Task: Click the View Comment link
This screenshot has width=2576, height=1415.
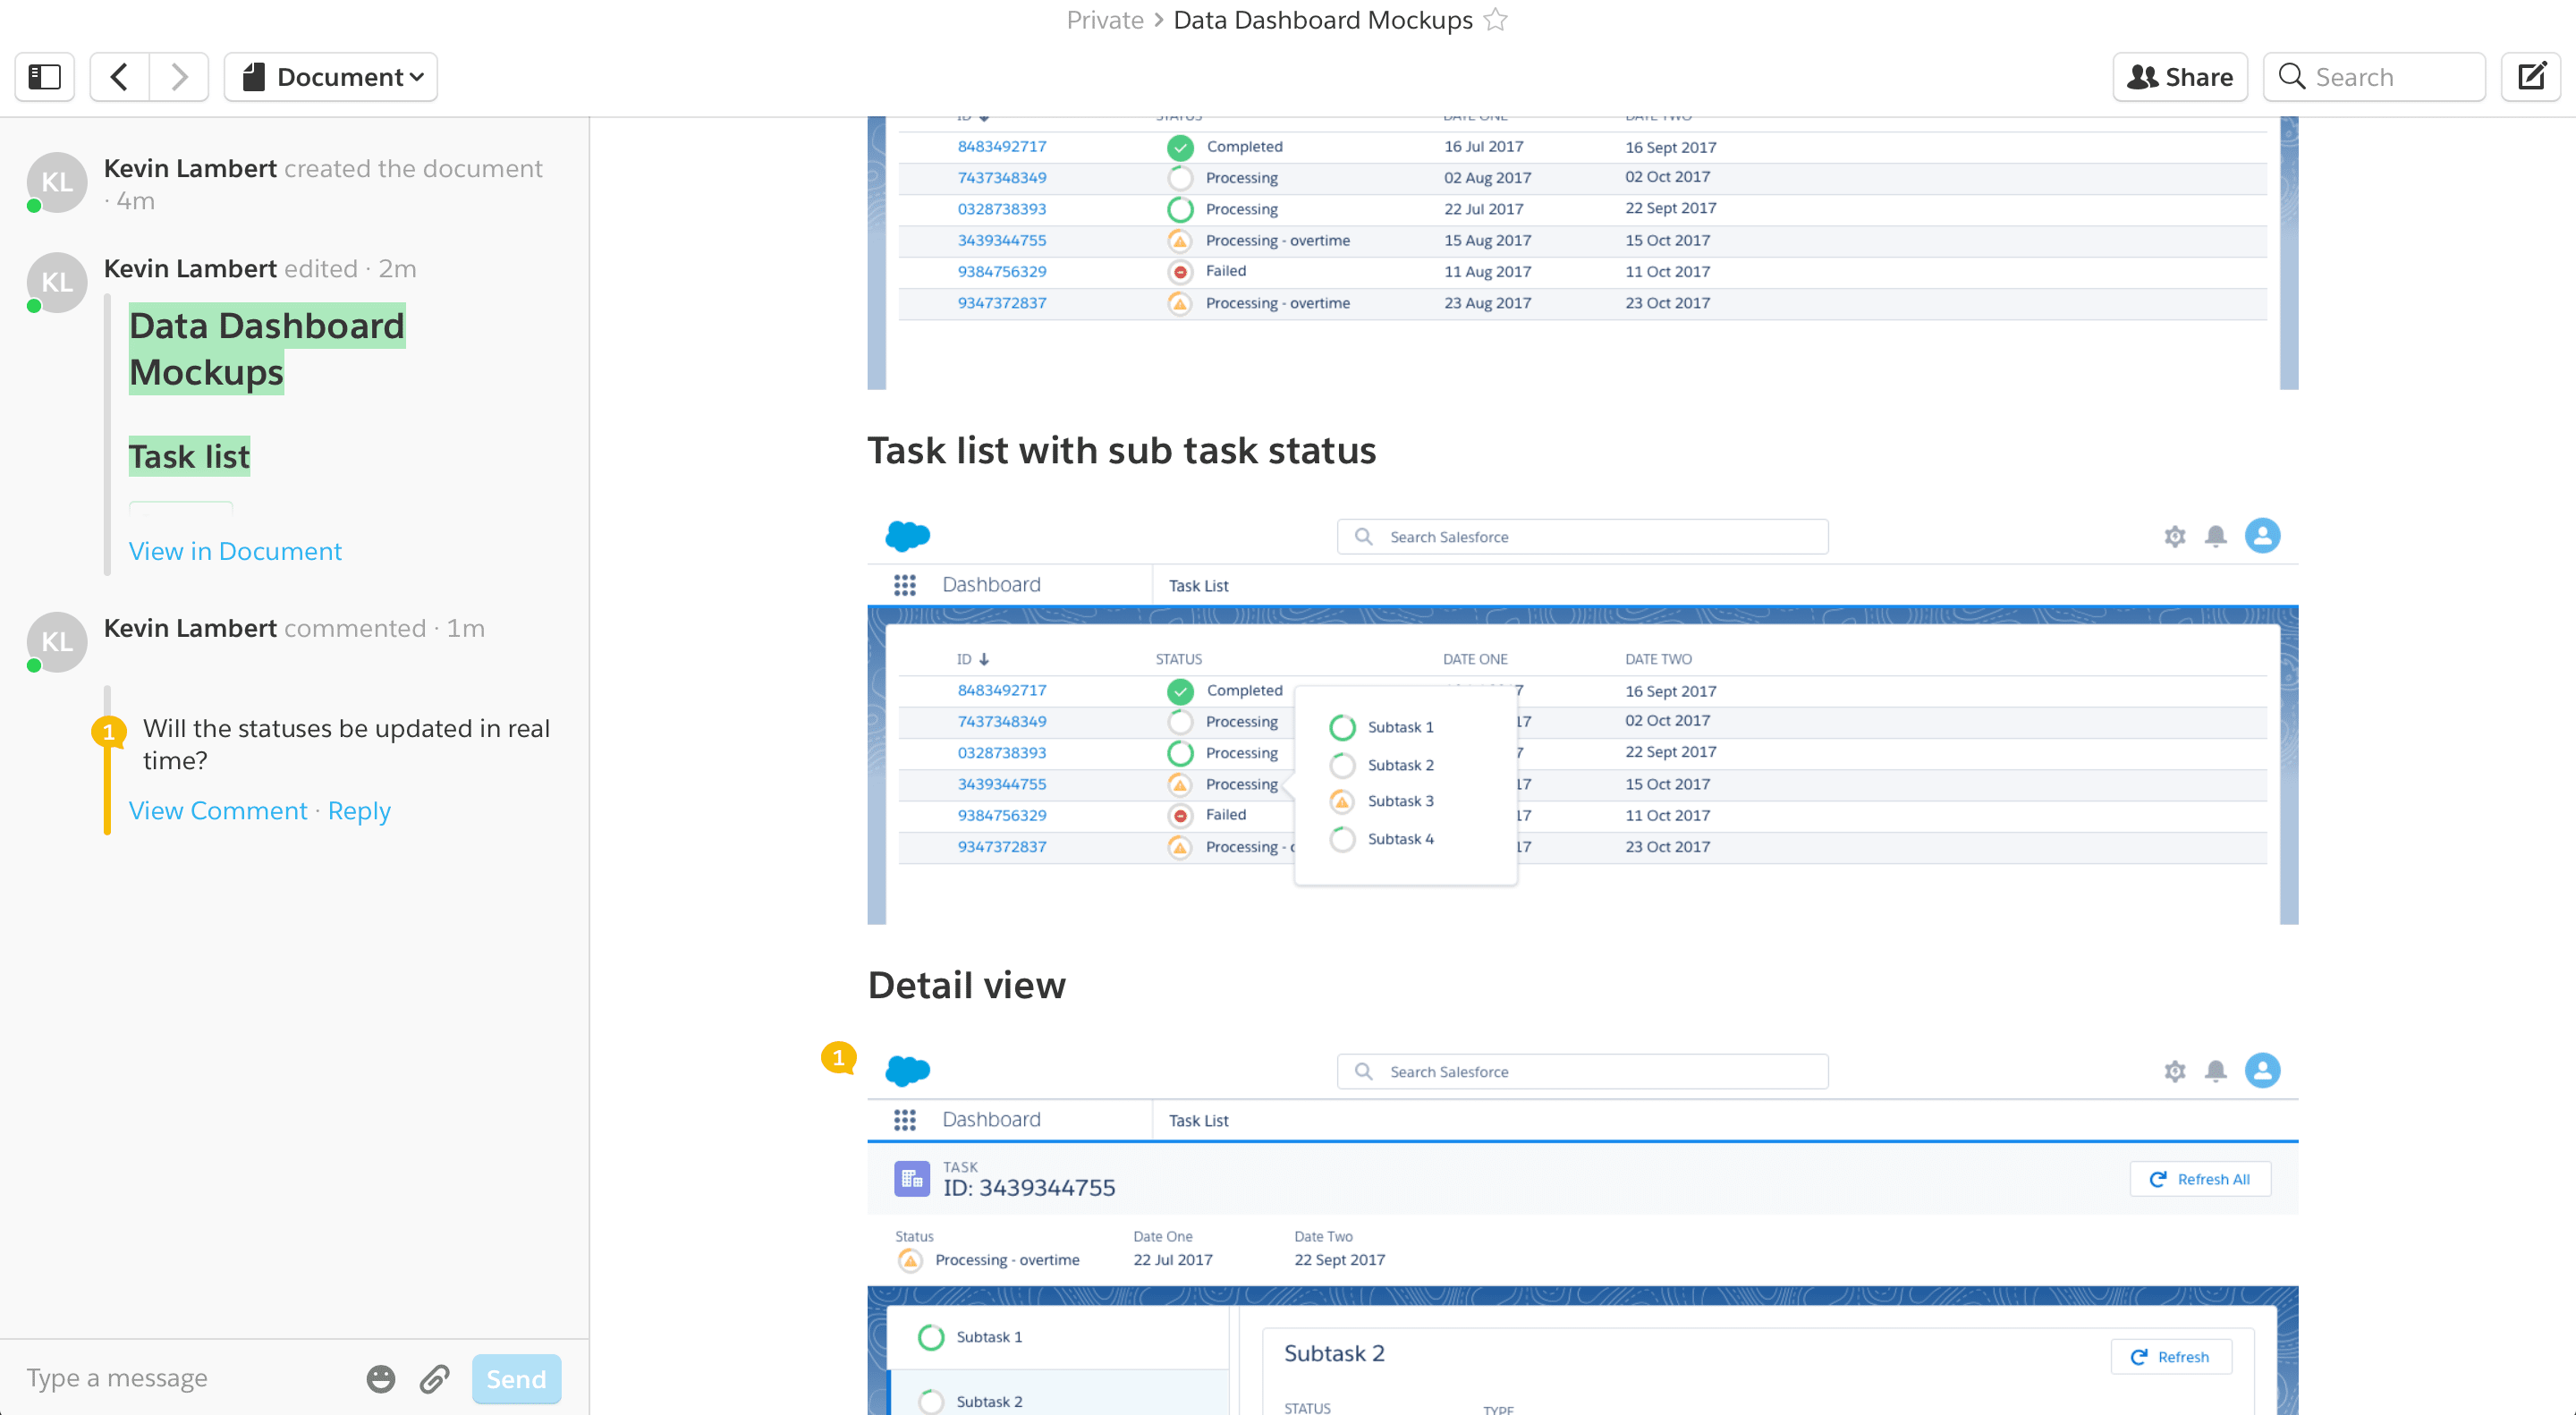Action: coord(218,810)
